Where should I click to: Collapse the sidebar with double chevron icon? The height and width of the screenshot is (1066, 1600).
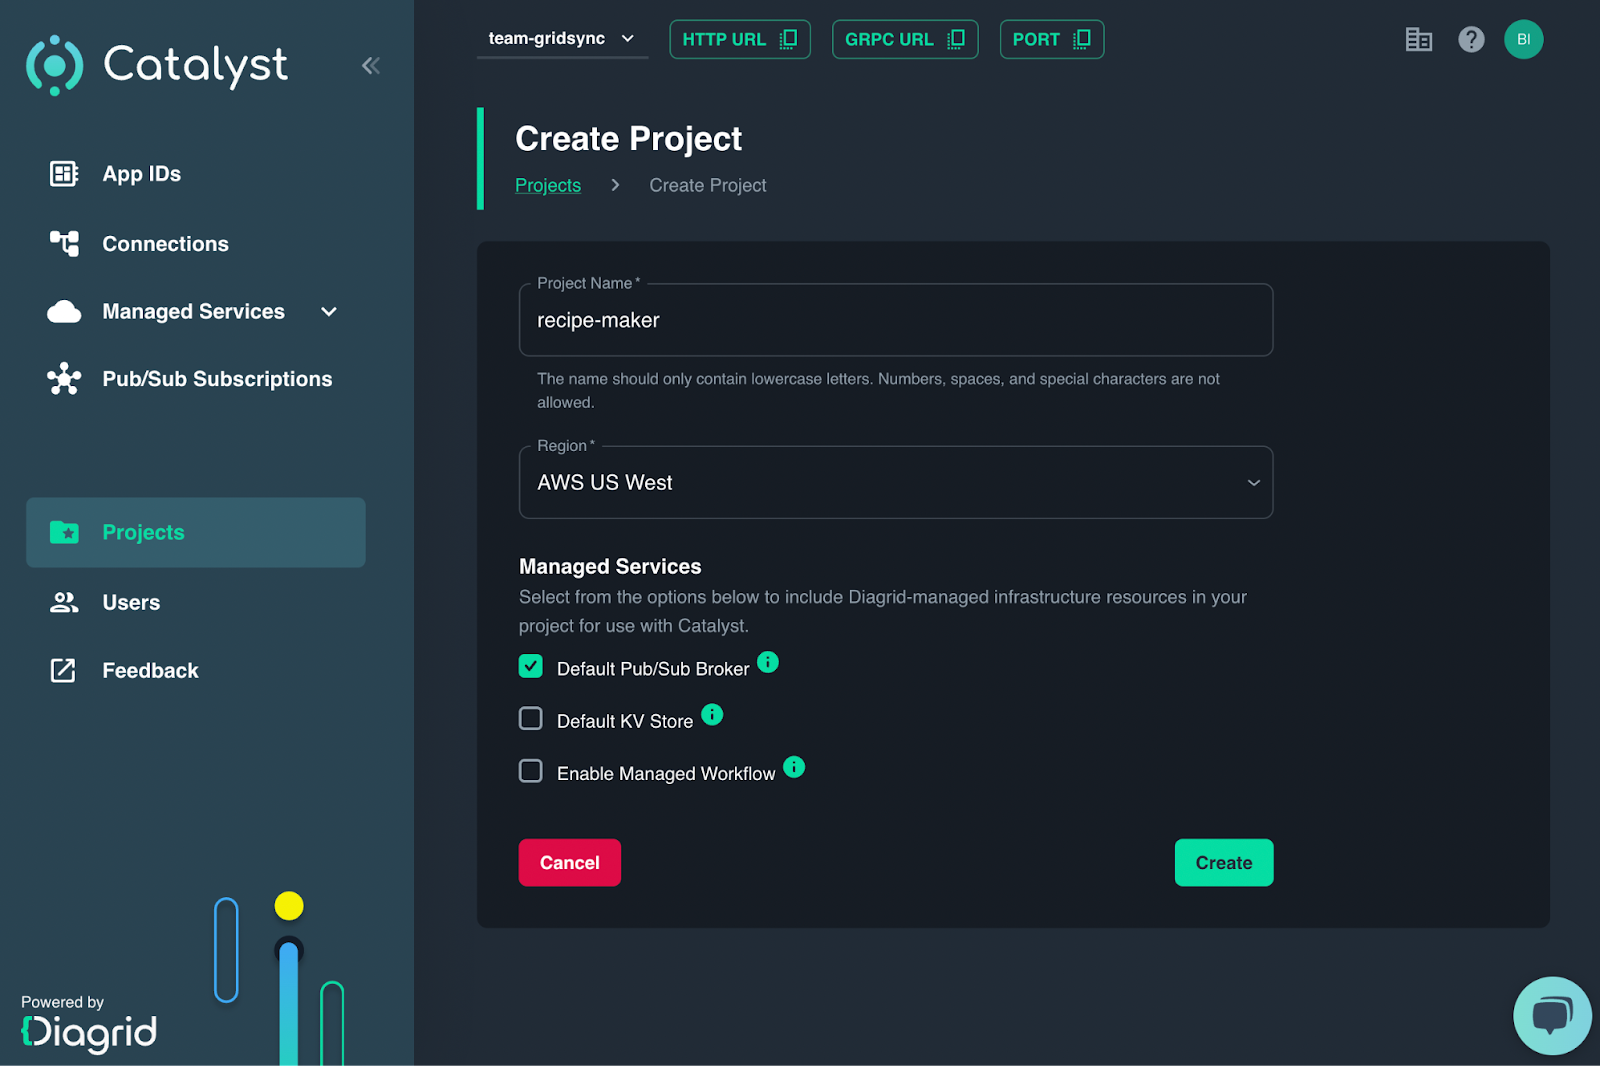tap(370, 66)
